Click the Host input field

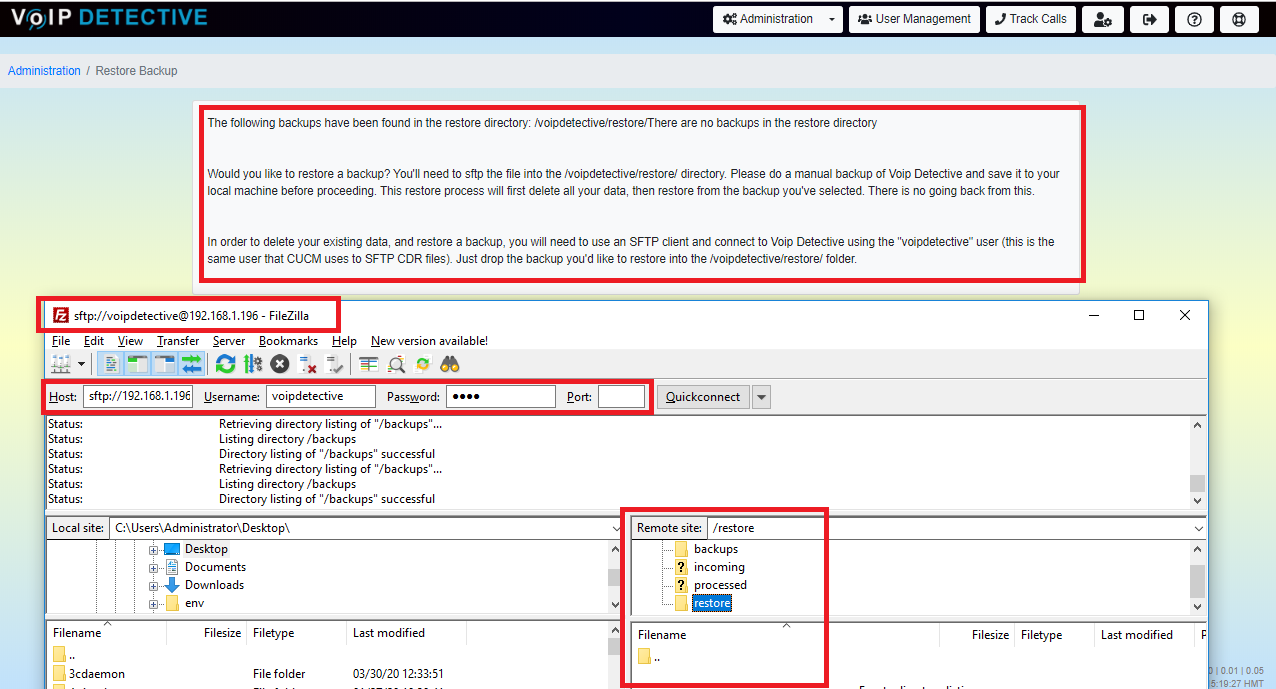point(138,397)
